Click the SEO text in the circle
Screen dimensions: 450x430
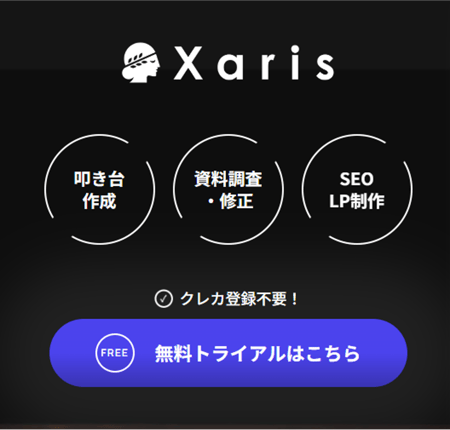(x=357, y=179)
